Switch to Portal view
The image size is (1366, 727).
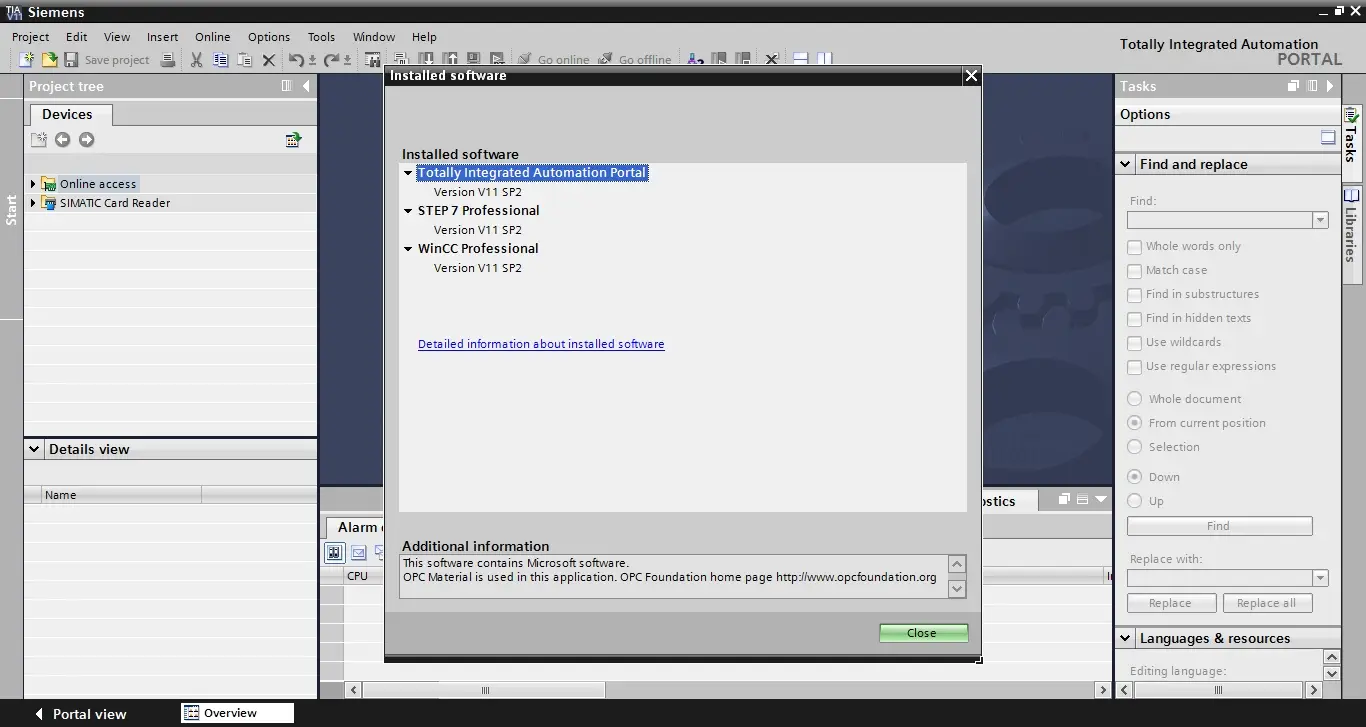pyautogui.click(x=80, y=714)
